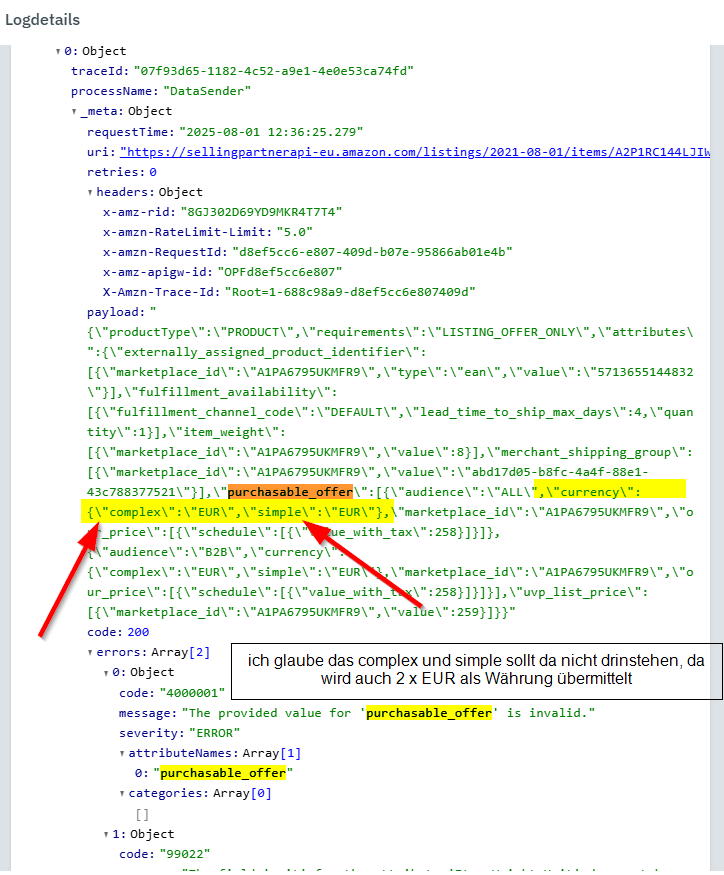Viewport: 724px width, 875px height.
Task: Collapse the _meta Object node
Action: coord(74,111)
